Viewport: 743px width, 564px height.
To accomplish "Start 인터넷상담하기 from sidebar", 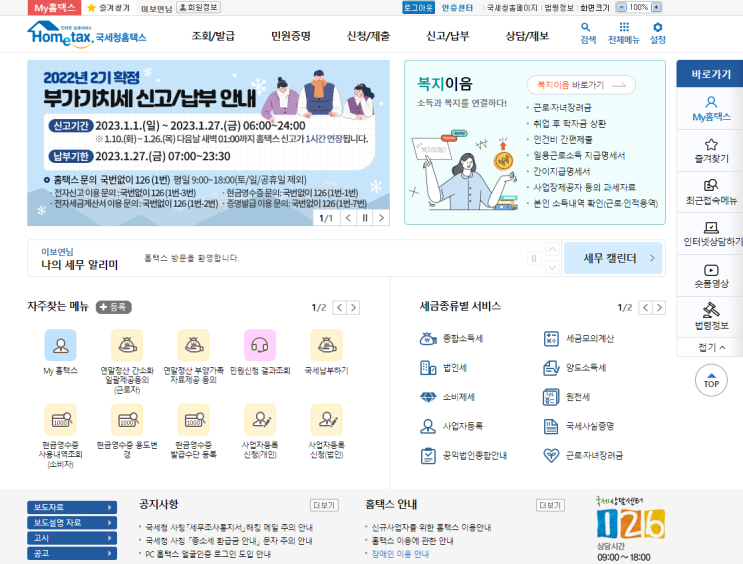I will tap(711, 234).
